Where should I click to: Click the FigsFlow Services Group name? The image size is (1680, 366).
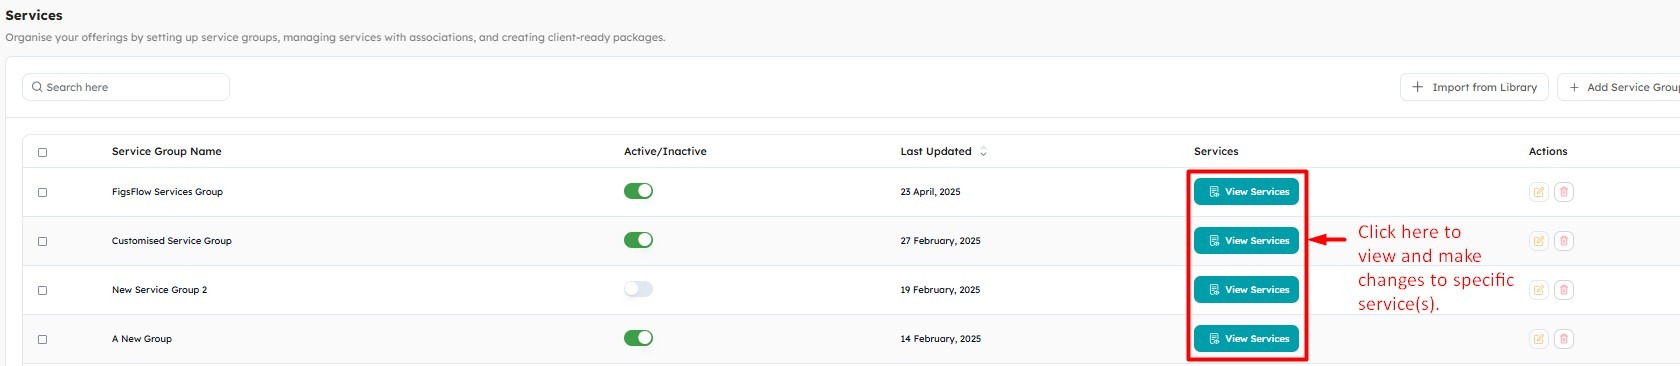[x=167, y=191]
